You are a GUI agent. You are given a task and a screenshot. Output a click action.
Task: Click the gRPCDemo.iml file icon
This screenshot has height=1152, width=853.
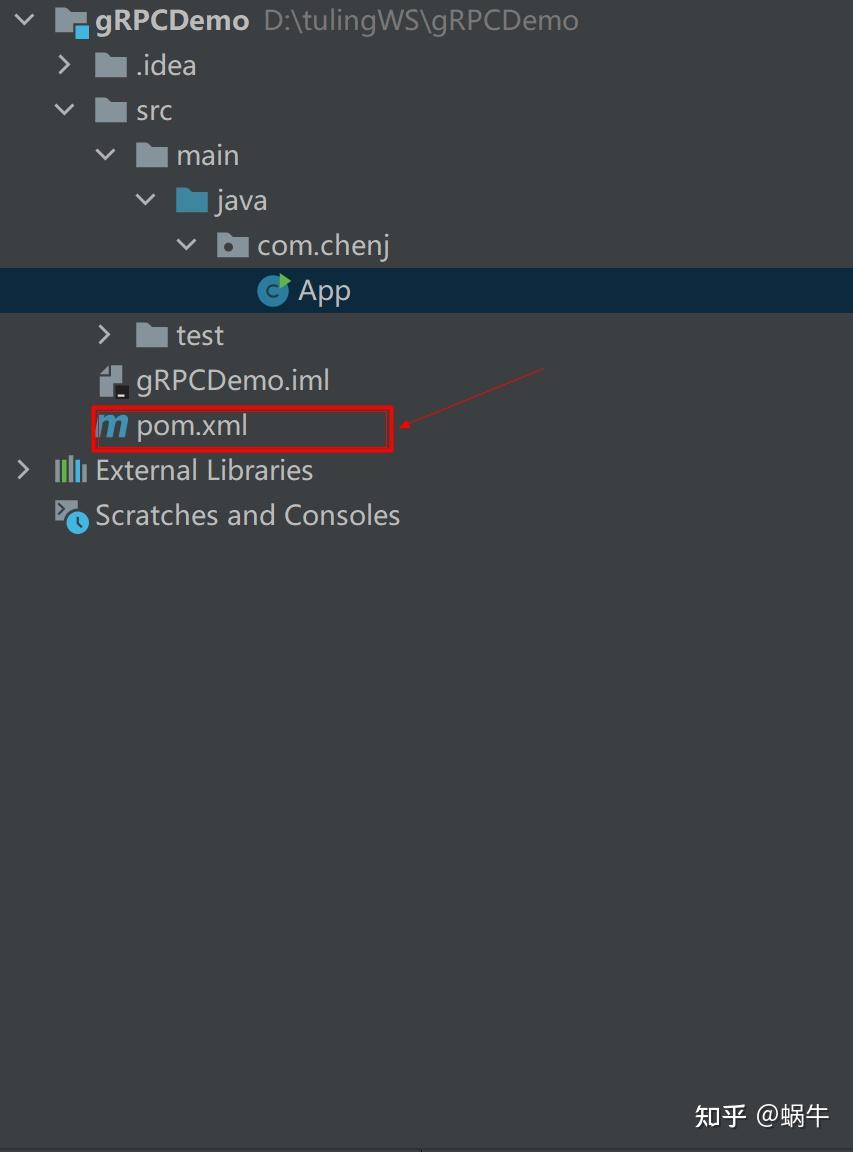pyautogui.click(x=113, y=381)
